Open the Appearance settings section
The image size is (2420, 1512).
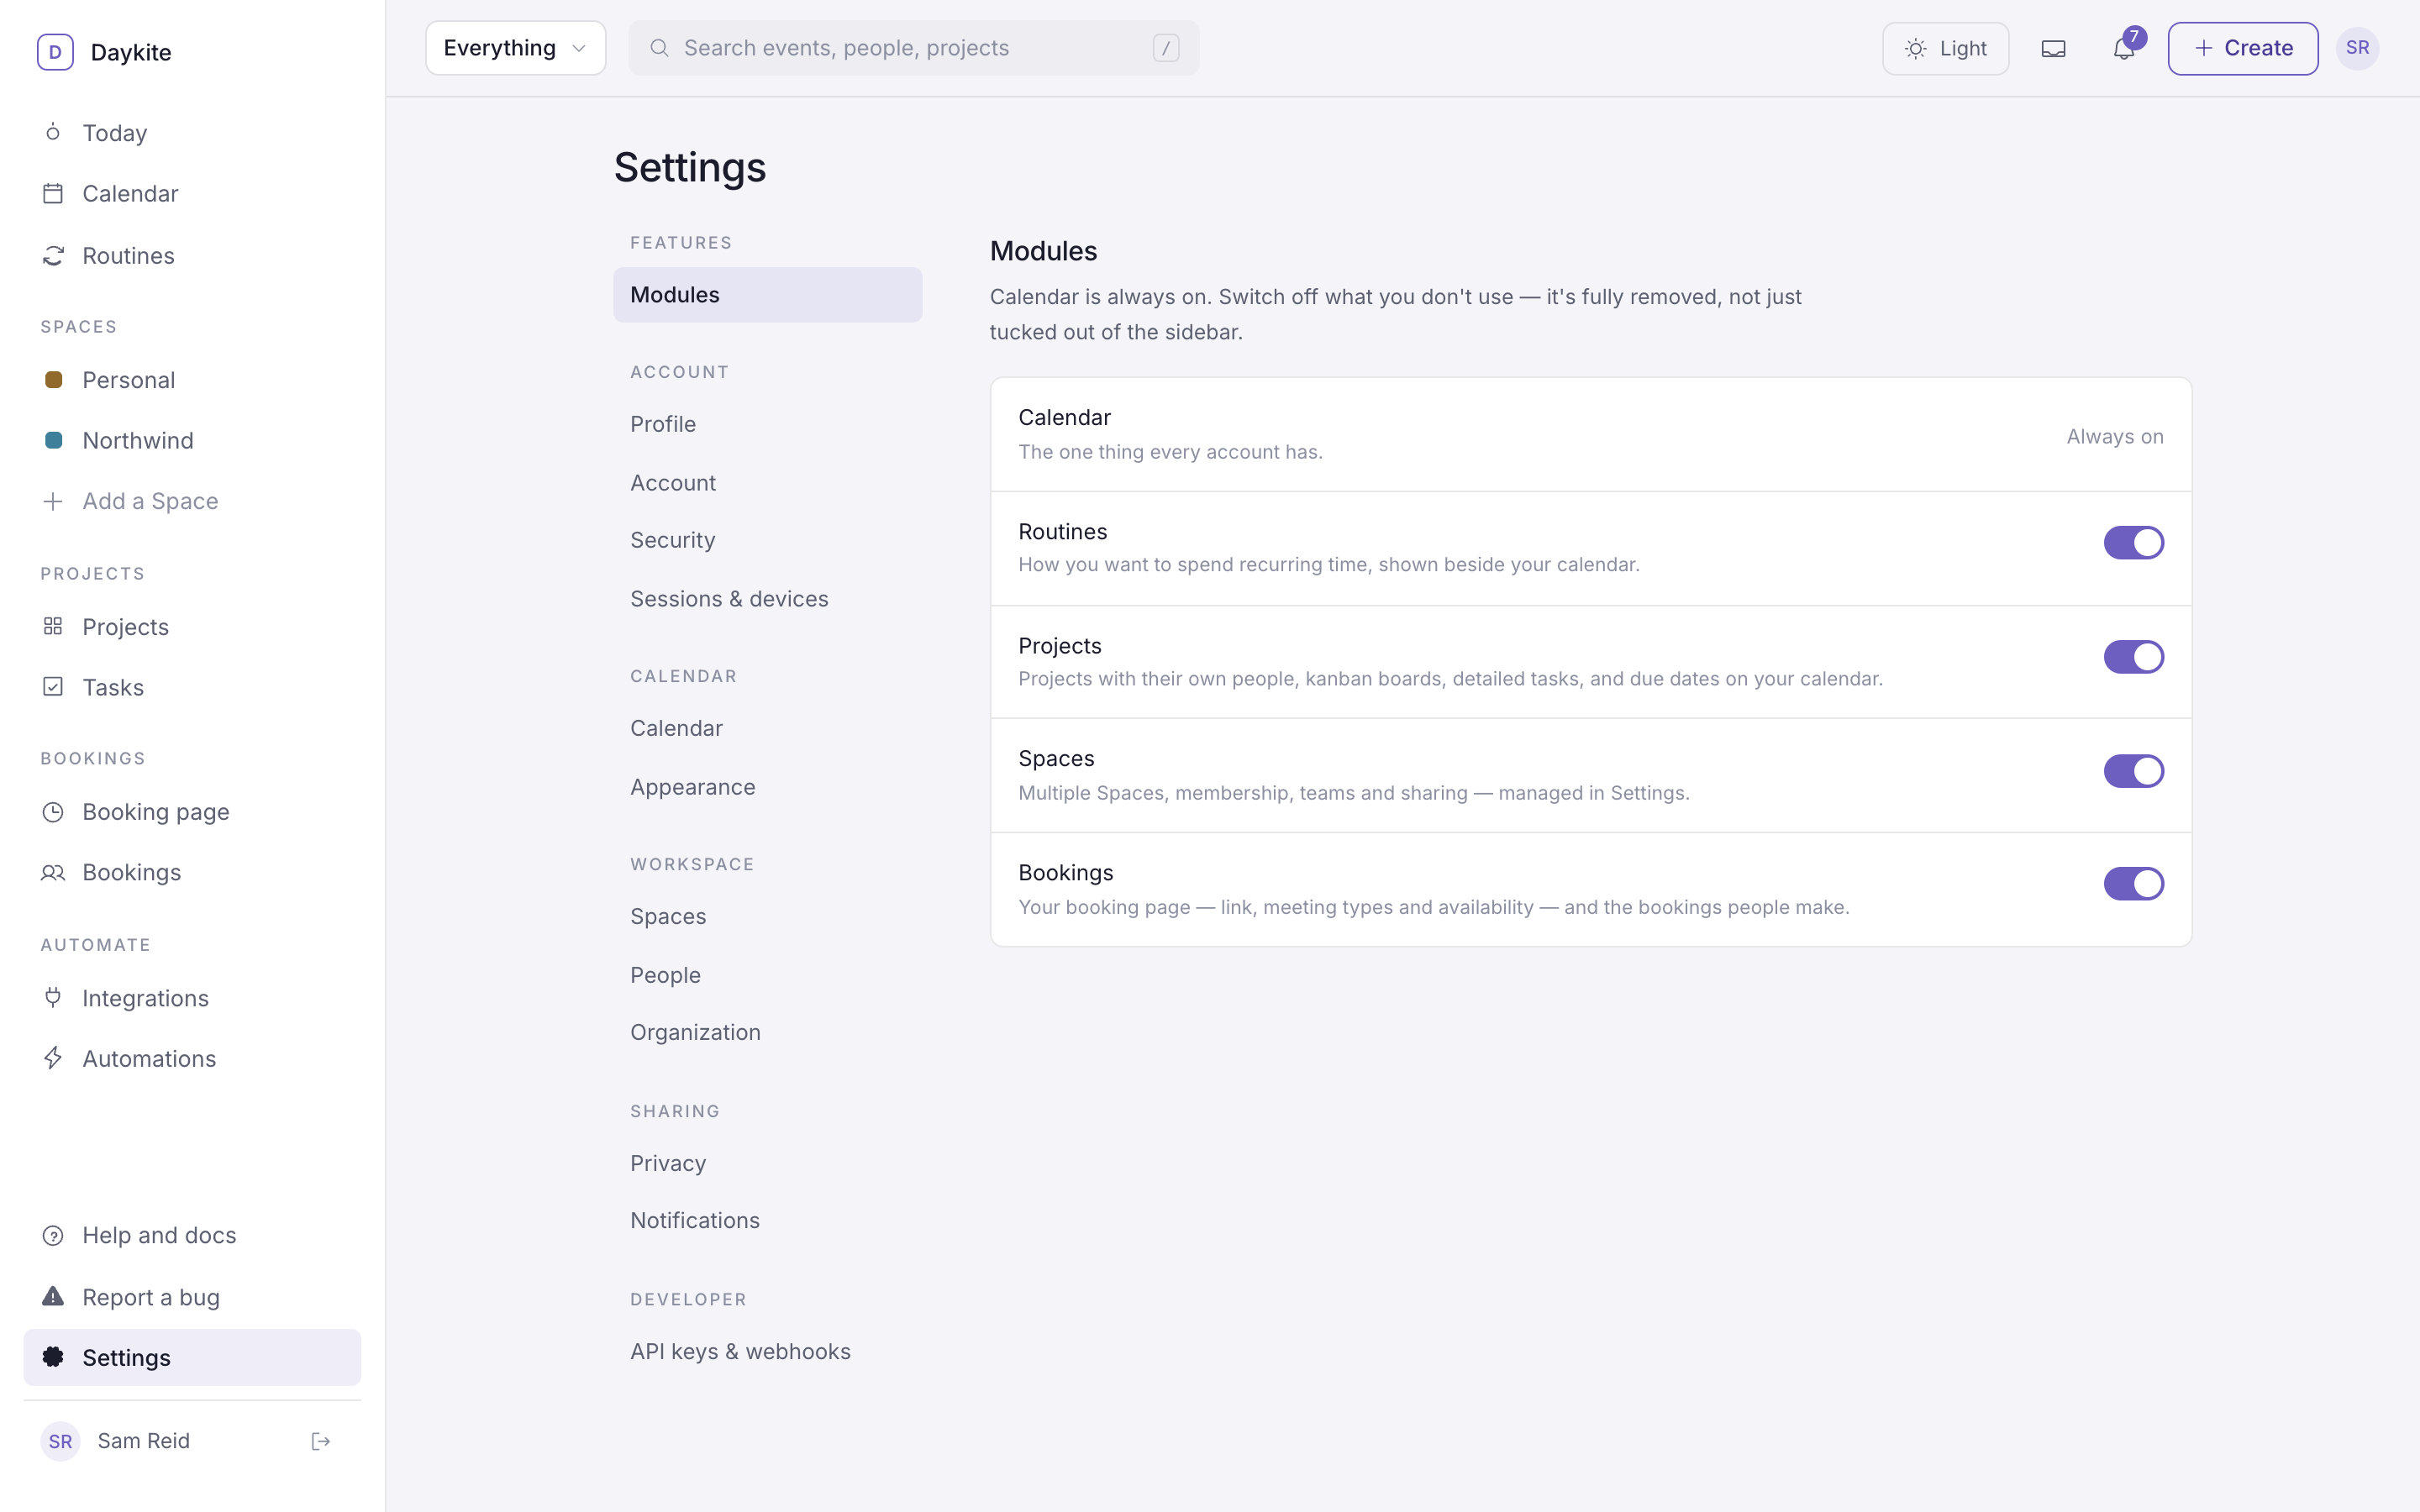767,787
